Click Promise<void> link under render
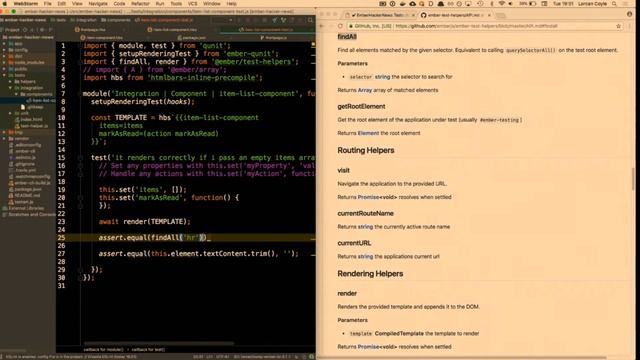640x360 pixels. [377, 347]
